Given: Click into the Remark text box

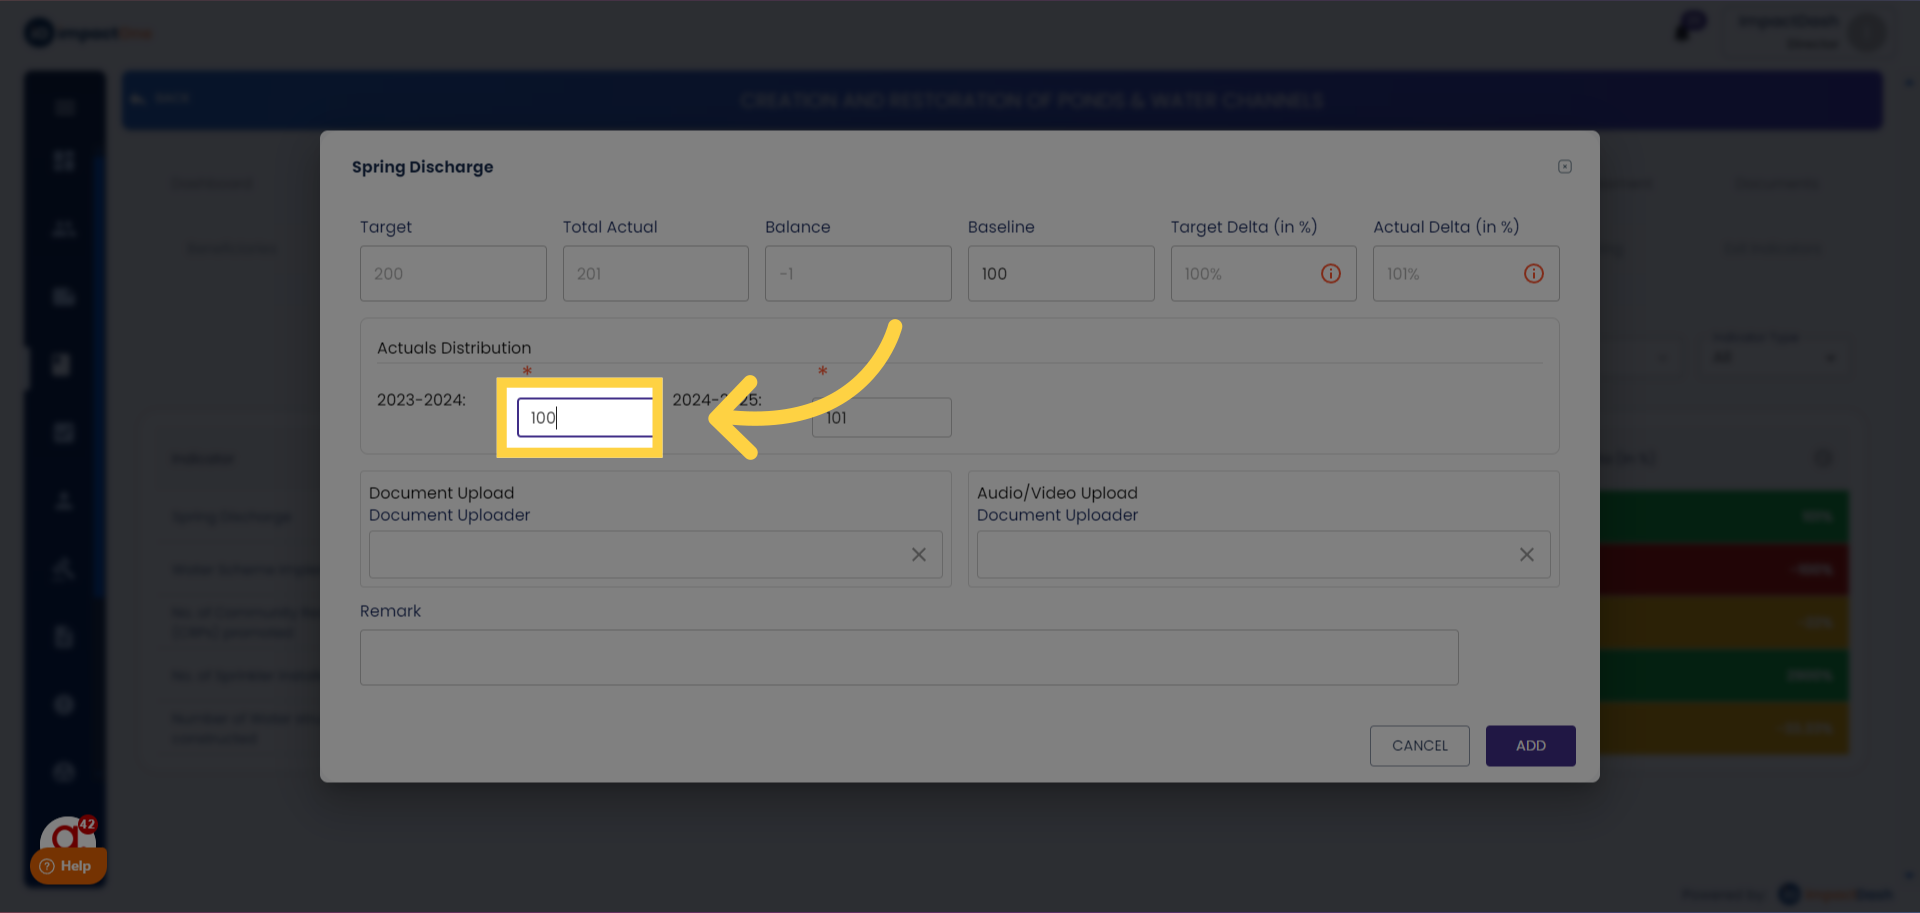Looking at the screenshot, I should (908, 657).
